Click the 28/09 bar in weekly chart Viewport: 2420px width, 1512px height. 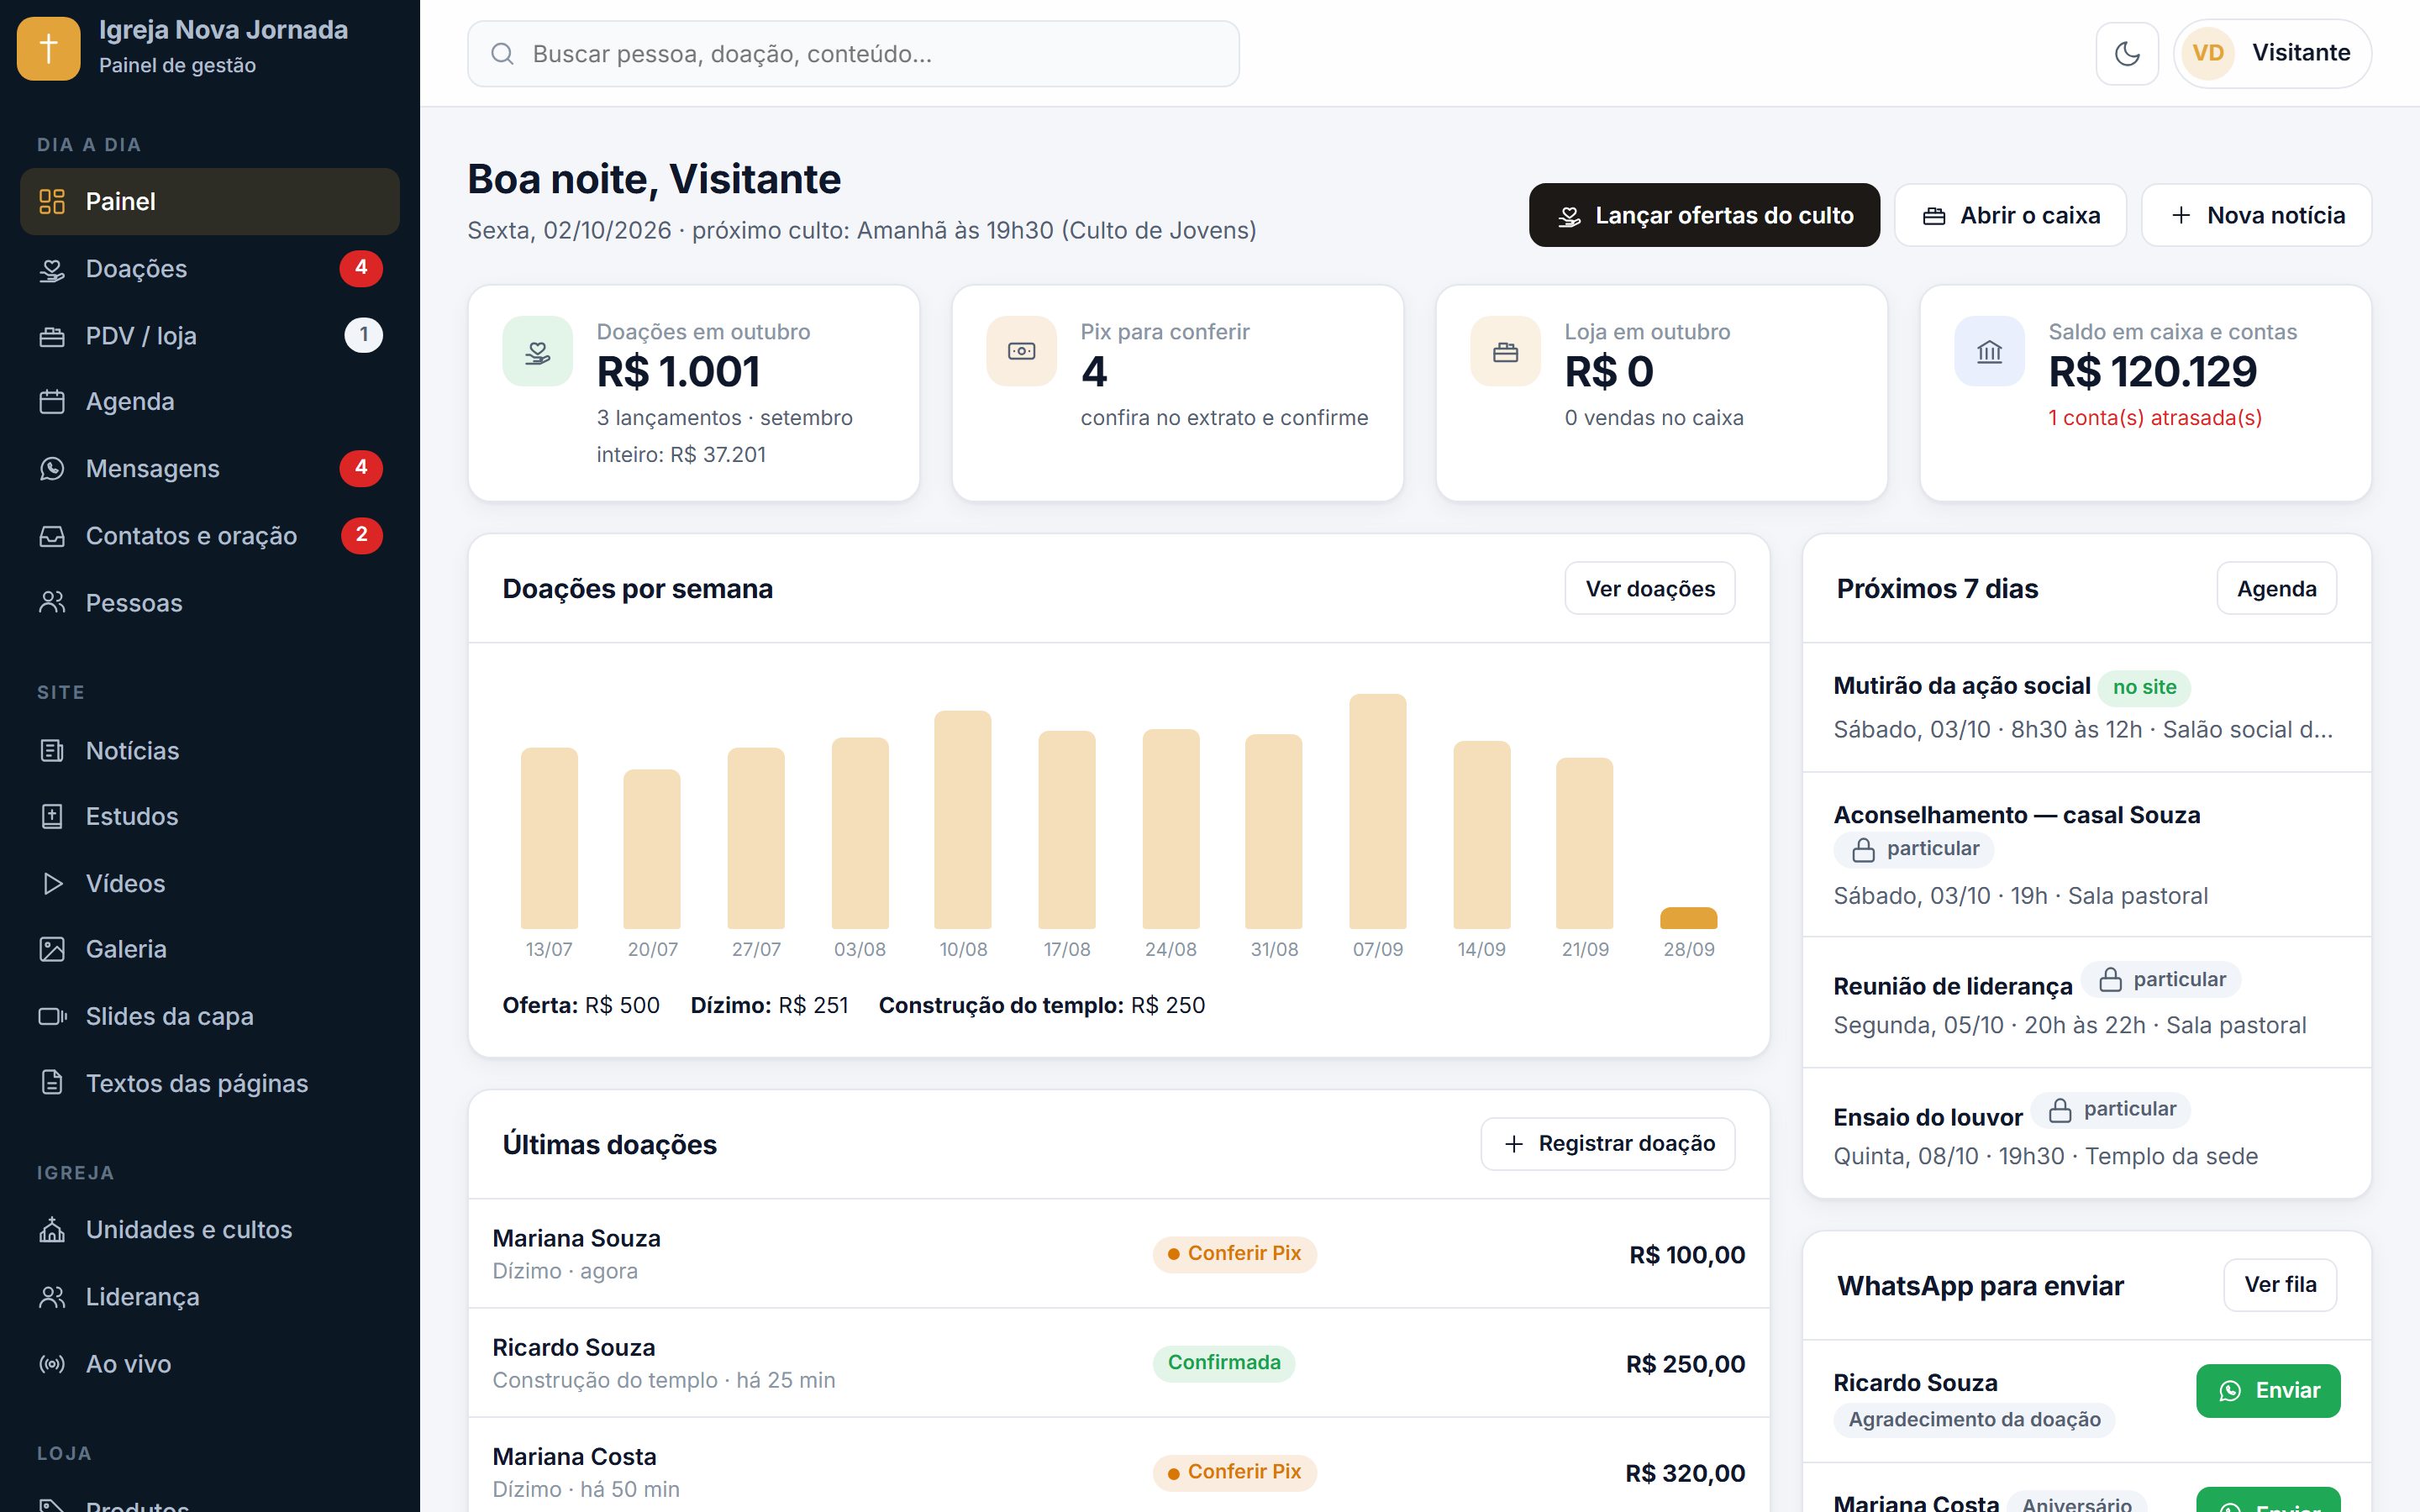[1688, 918]
